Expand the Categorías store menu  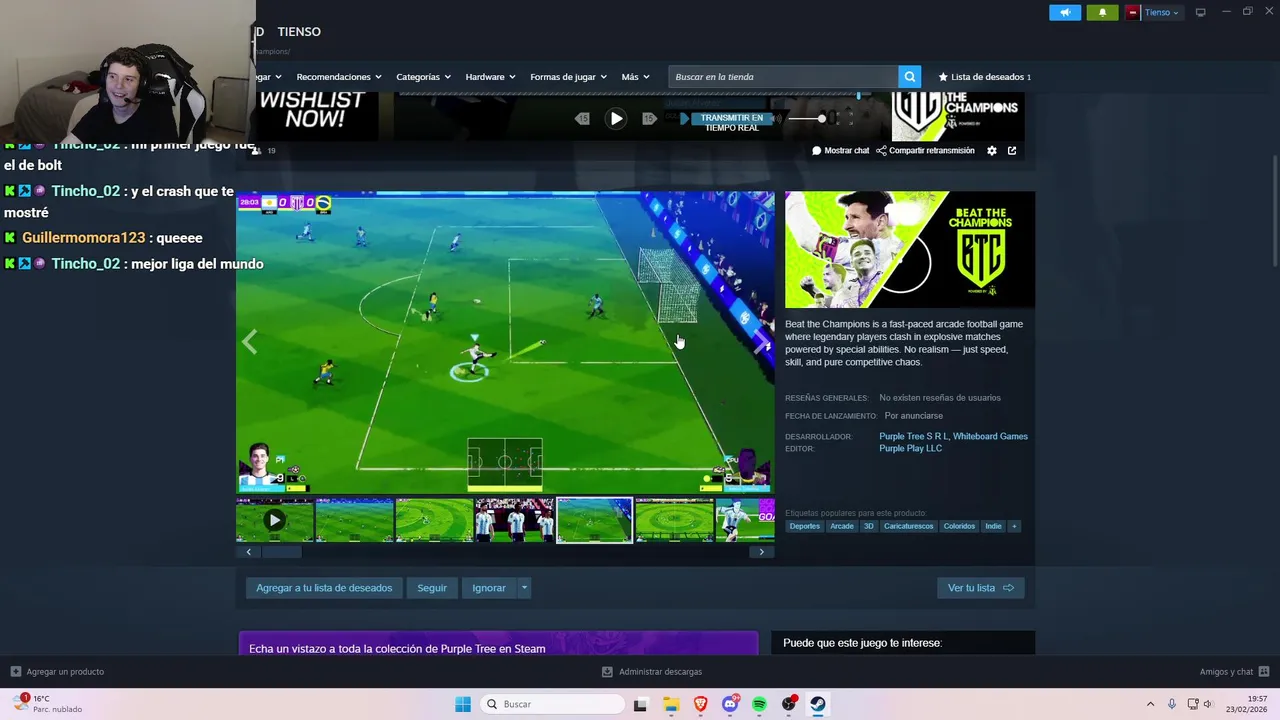pyautogui.click(x=423, y=77)
